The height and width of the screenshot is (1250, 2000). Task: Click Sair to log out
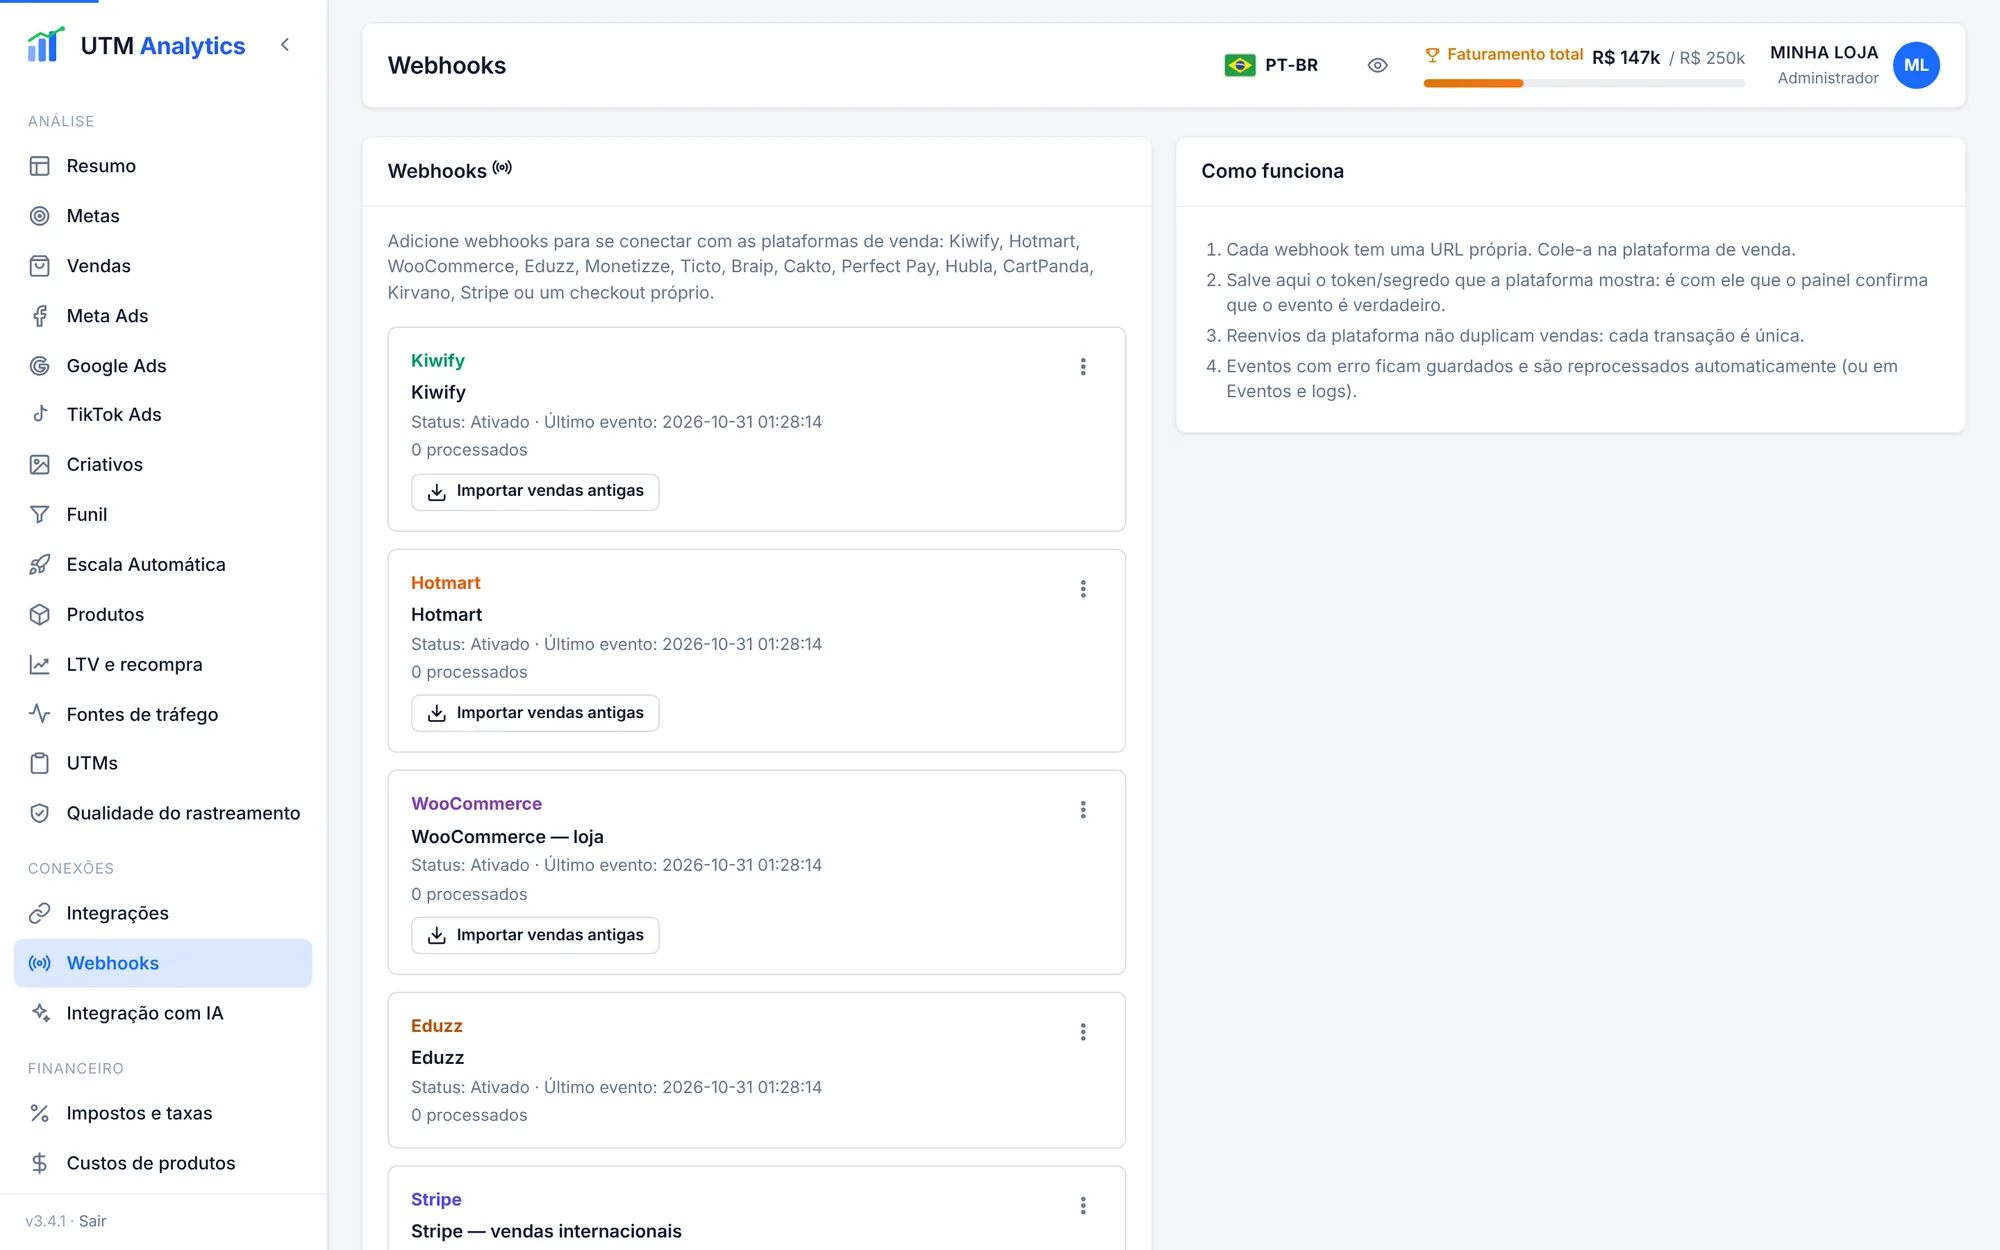click(x=92, y=1221)
